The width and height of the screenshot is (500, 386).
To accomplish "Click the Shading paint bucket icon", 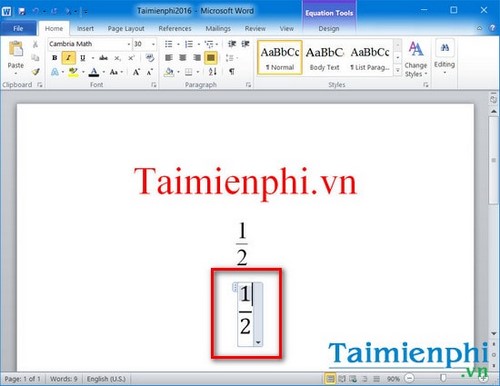I will click(169, 72).
